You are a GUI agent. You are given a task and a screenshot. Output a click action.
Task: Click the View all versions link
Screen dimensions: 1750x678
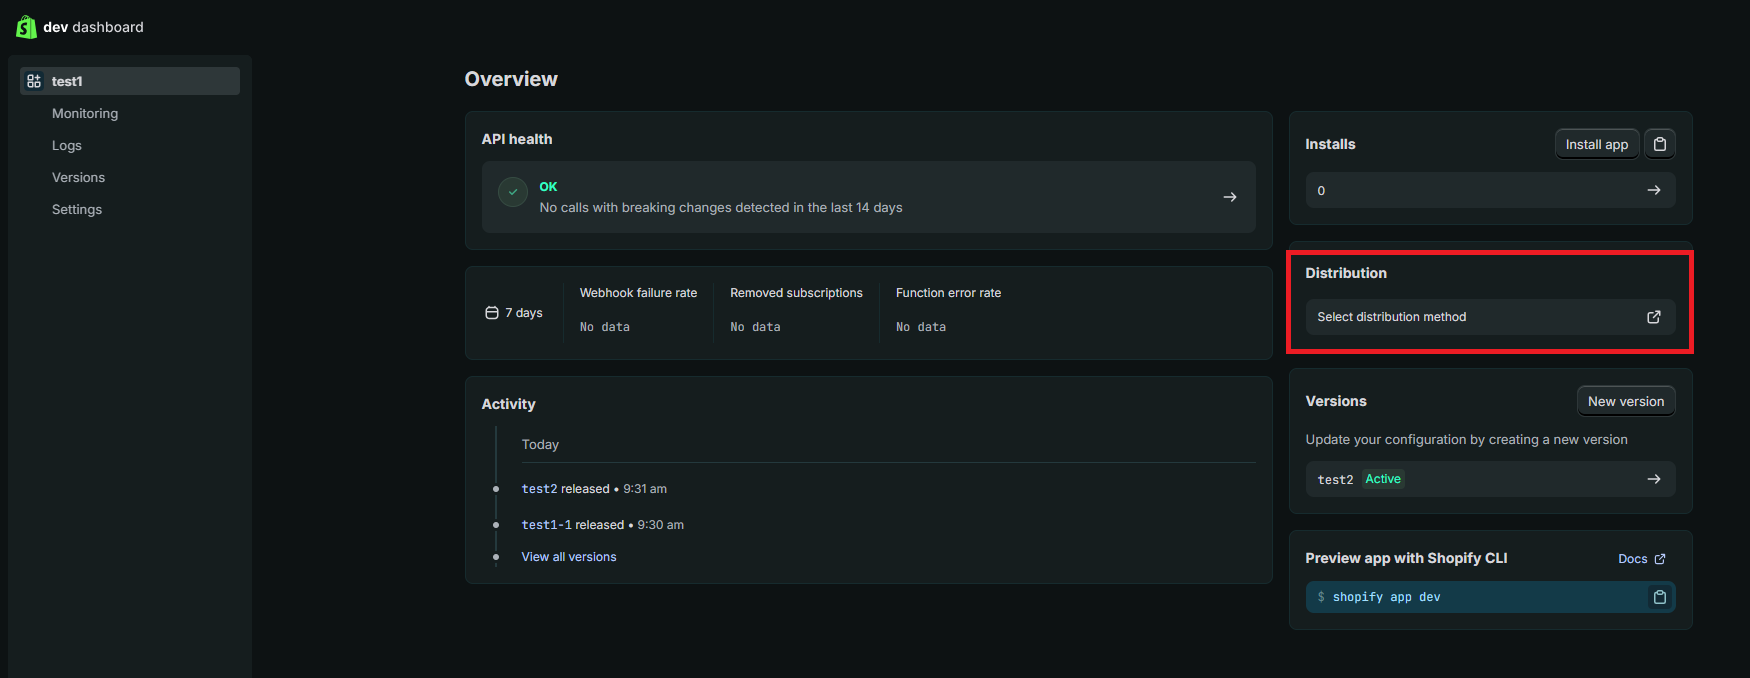[568, 557]
